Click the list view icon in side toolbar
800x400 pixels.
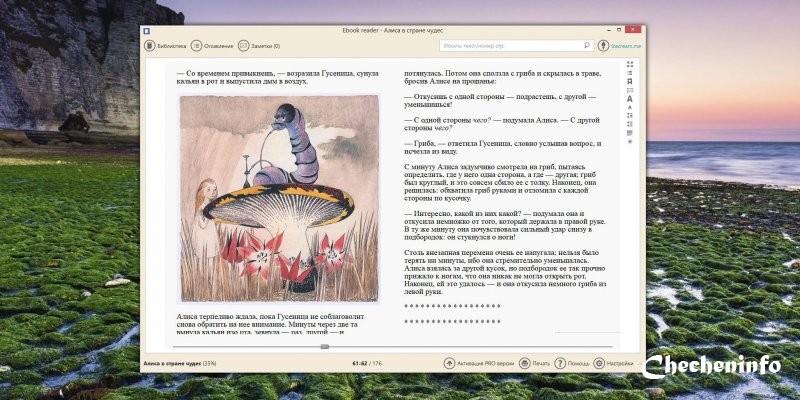[x=630, y=72]
